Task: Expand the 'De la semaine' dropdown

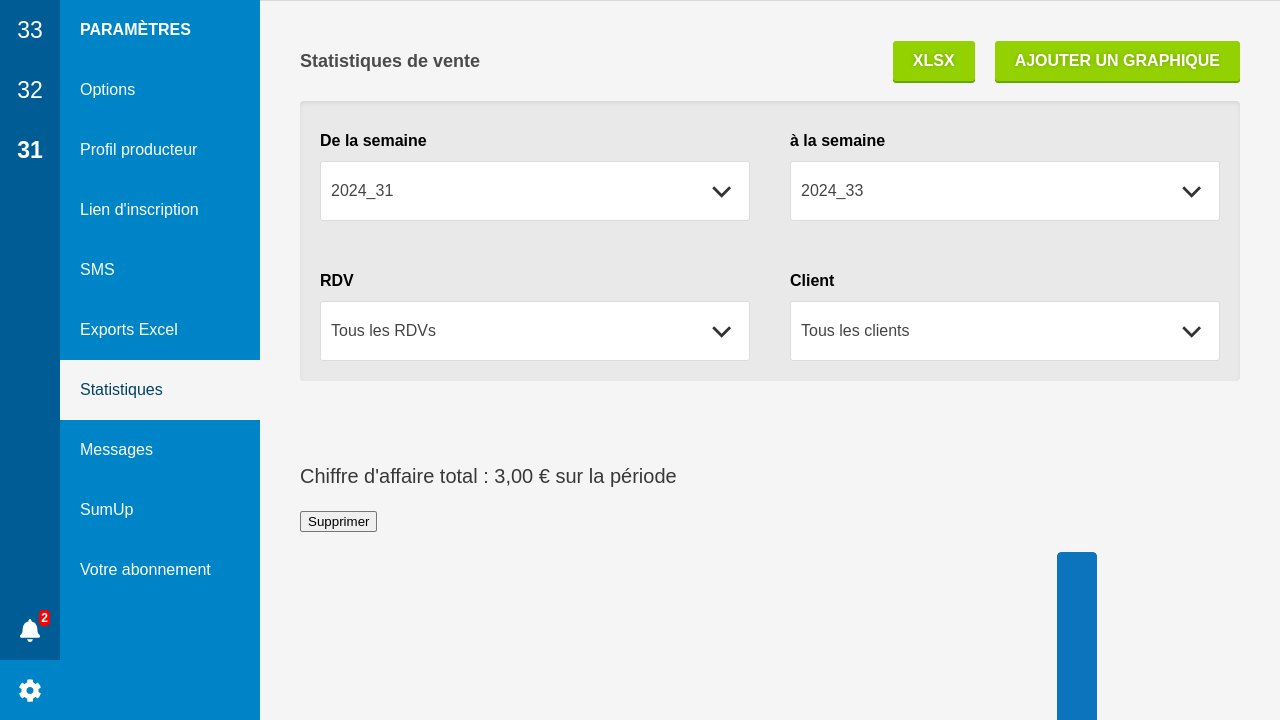Action: 534,191
